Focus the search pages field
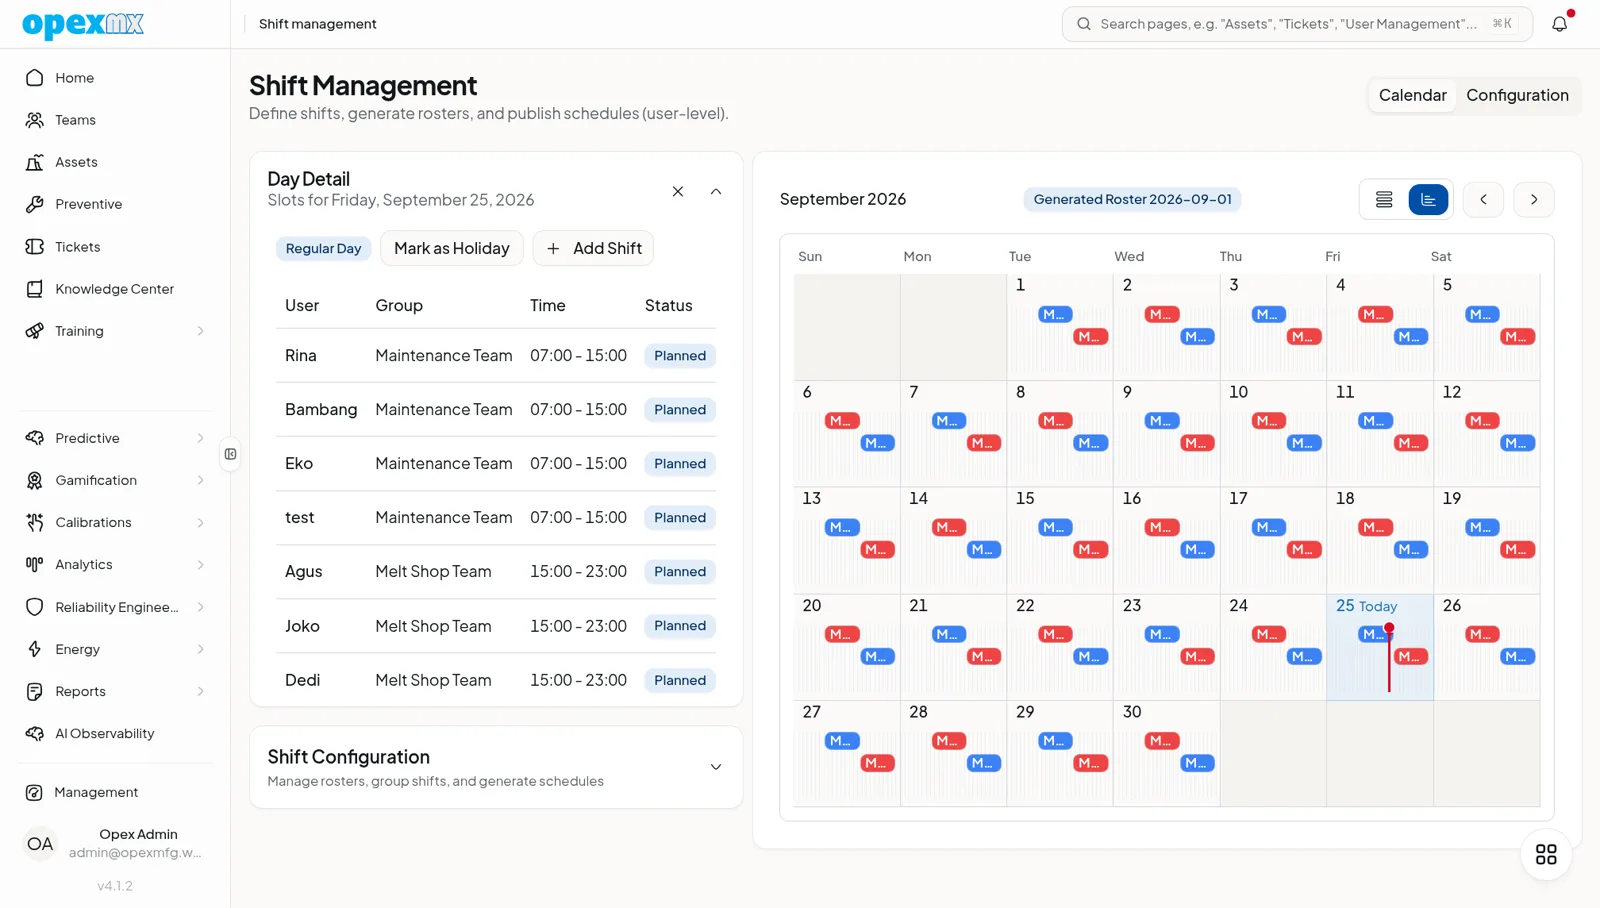This screenshot has height=908, width=1600. click(x=1297, y=23)
